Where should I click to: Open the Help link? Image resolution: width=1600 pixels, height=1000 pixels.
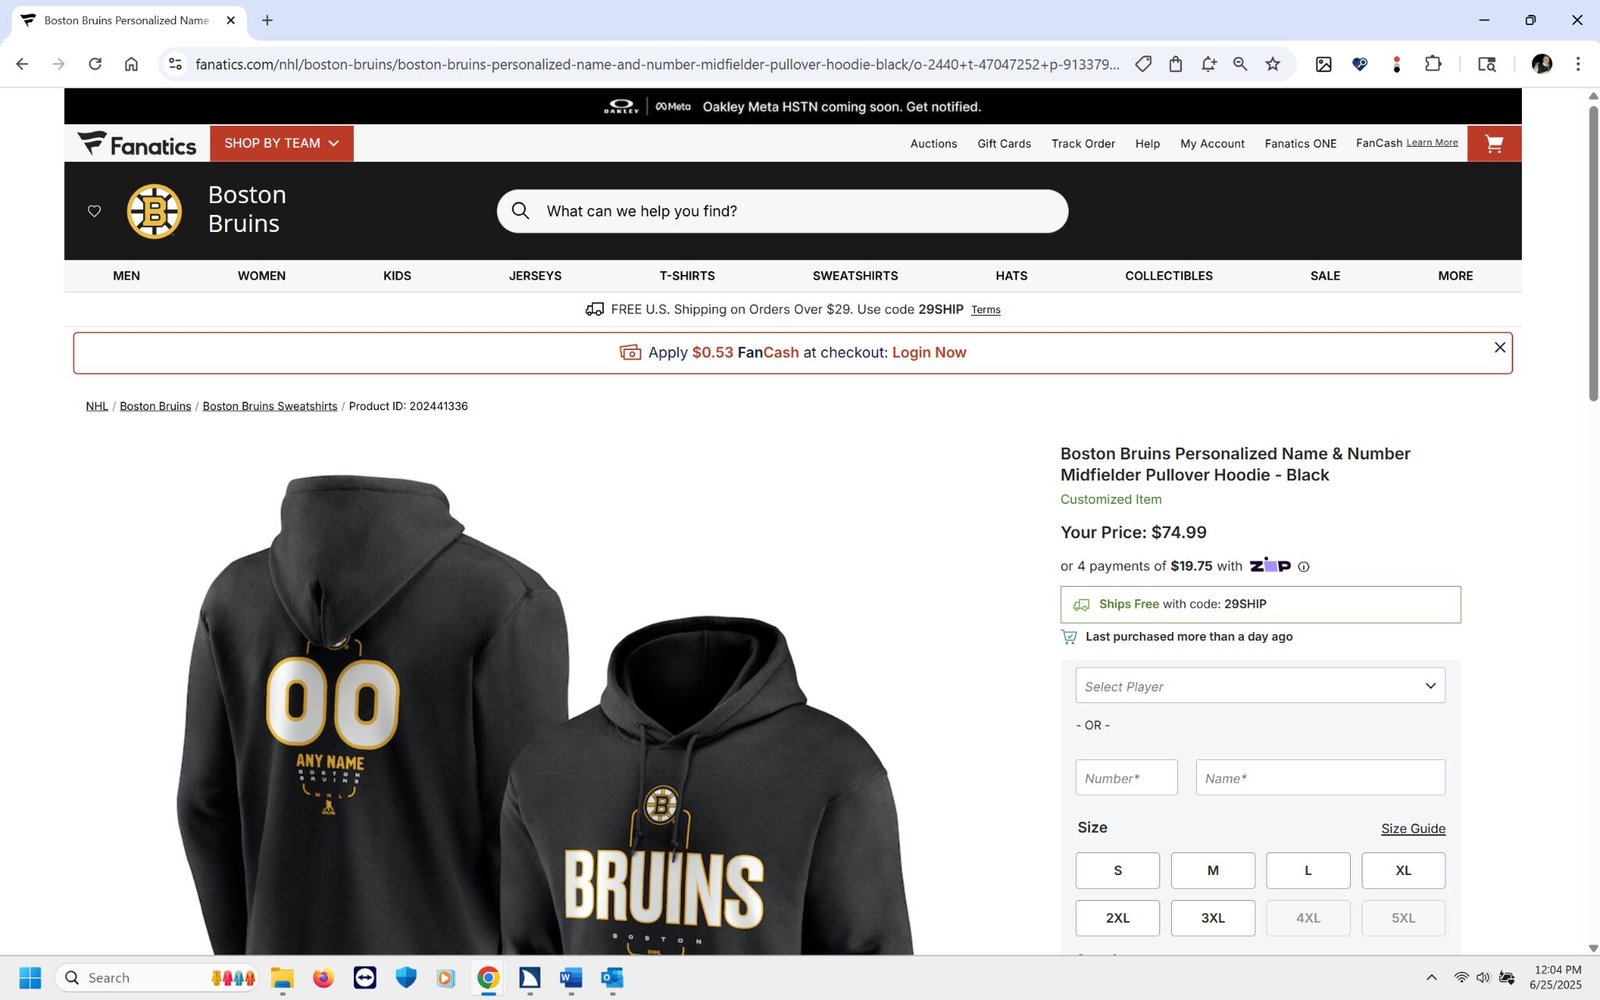[1147, 144]
